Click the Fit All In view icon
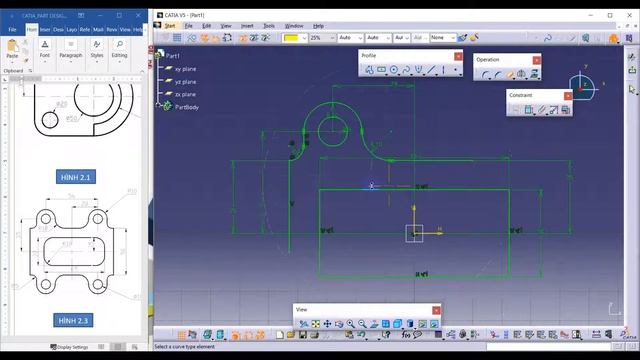The image size is (640, 360). point(315,324)
